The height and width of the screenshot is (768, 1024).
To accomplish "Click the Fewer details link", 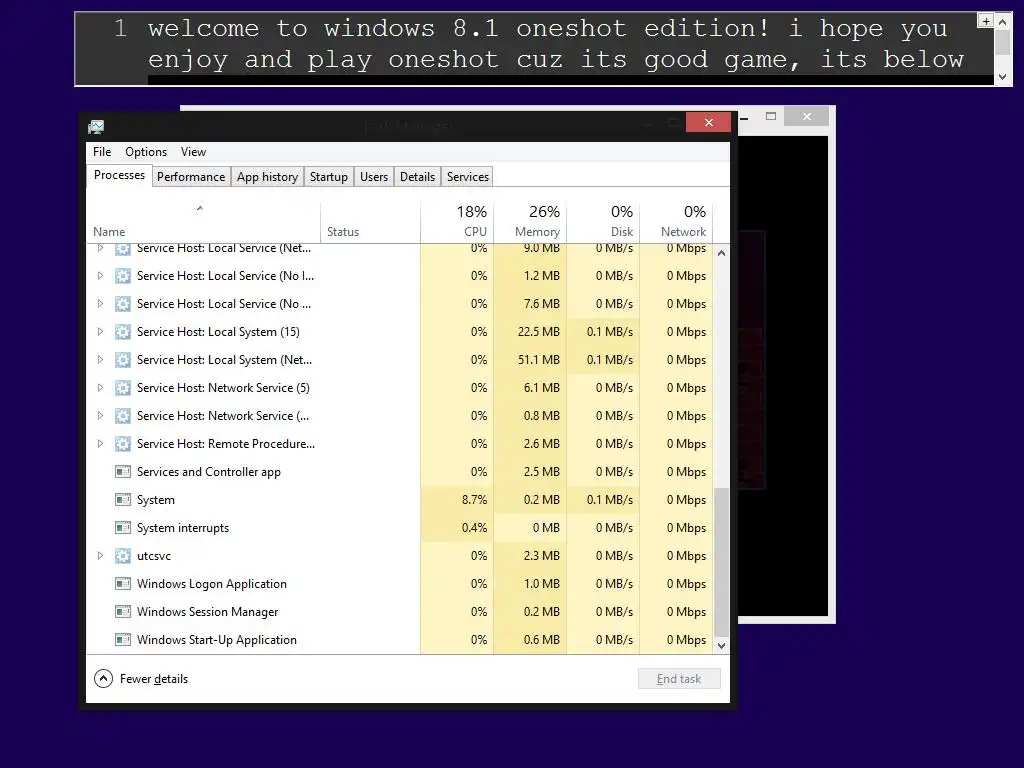I will [153, 679].
